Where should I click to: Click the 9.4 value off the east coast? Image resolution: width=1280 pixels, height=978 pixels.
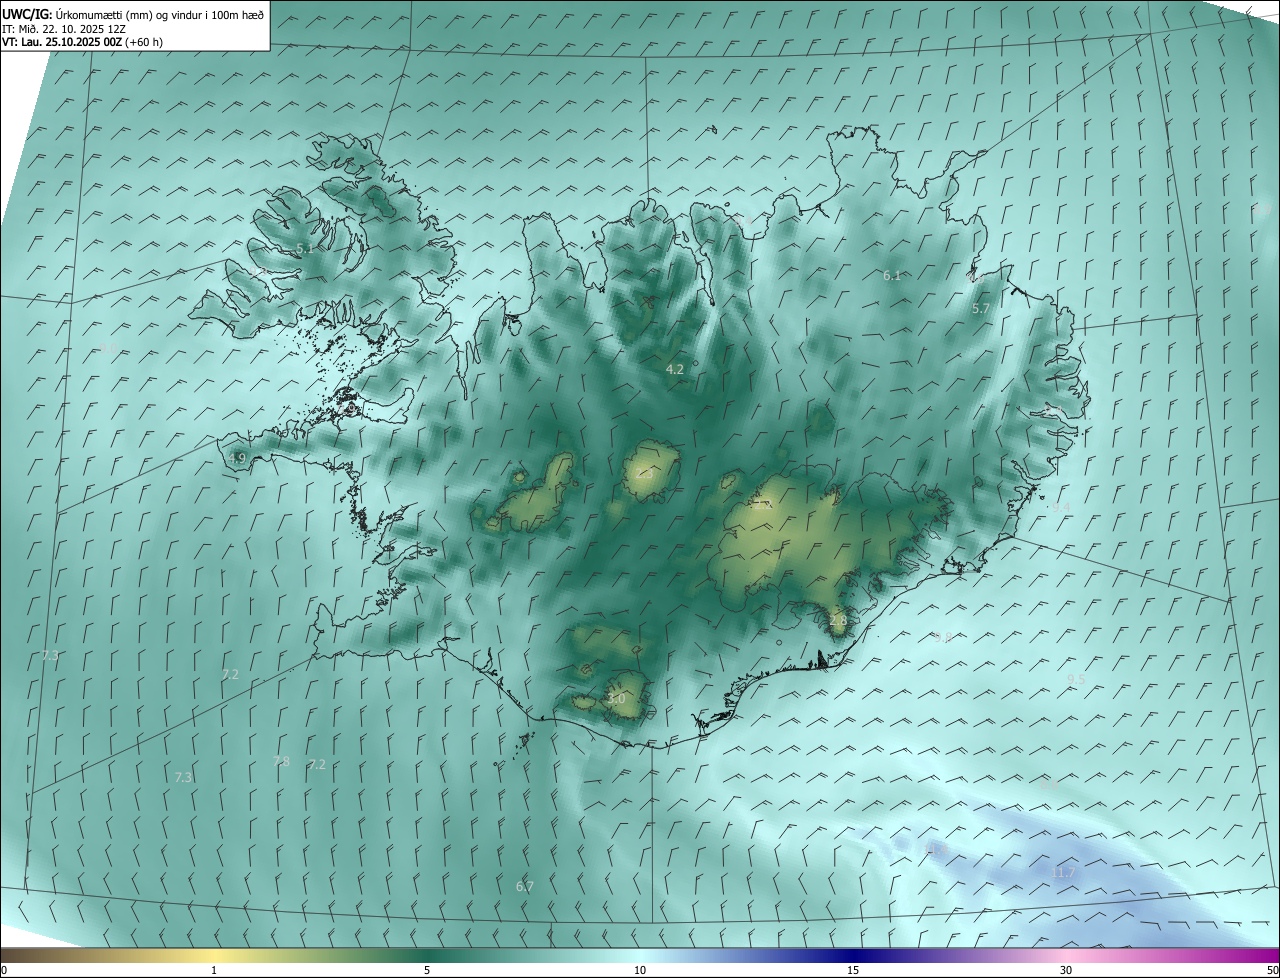[1061, 507]
